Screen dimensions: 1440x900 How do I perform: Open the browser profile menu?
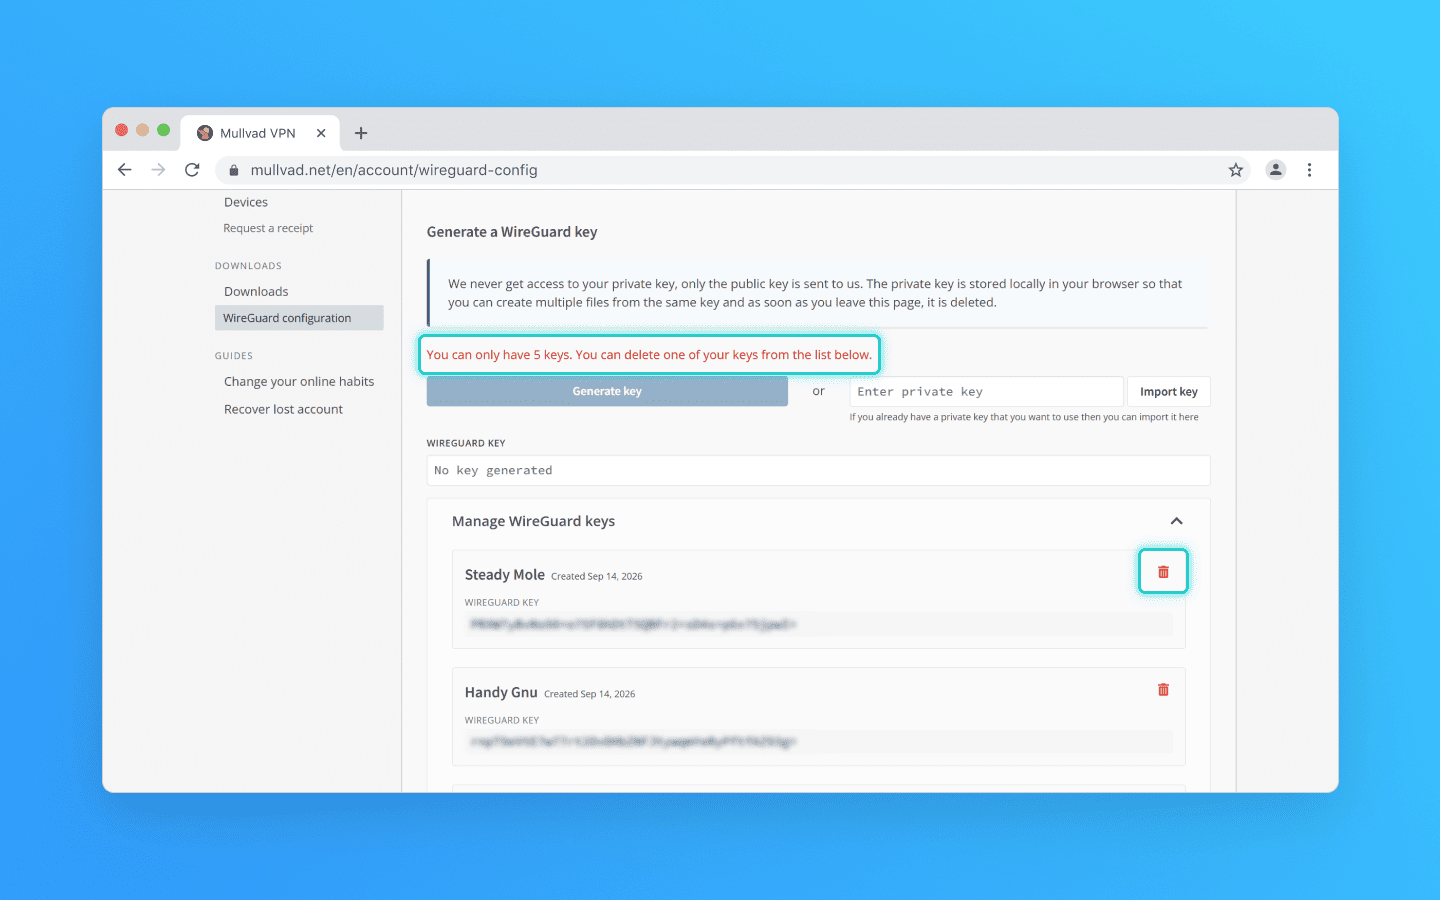pos(1276,170)
